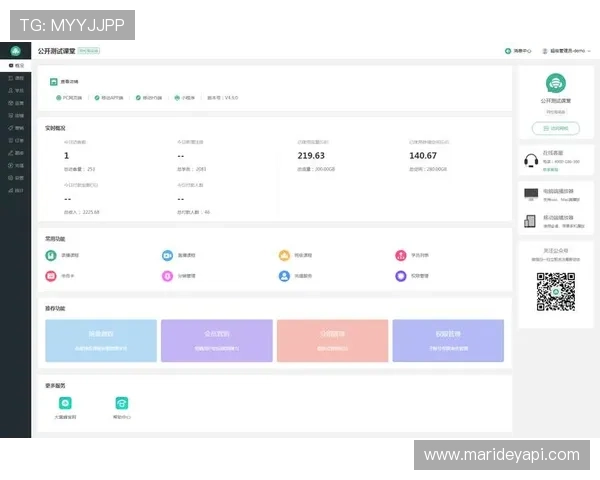Click the yellow 班级课程 class course icon
This screenshot has width=600, height=480.
284,255
